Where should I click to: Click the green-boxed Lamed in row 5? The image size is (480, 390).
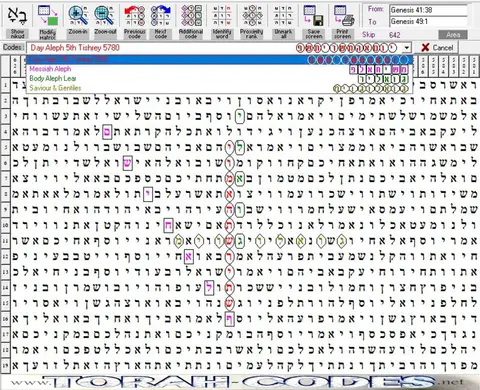coord(239,147)
